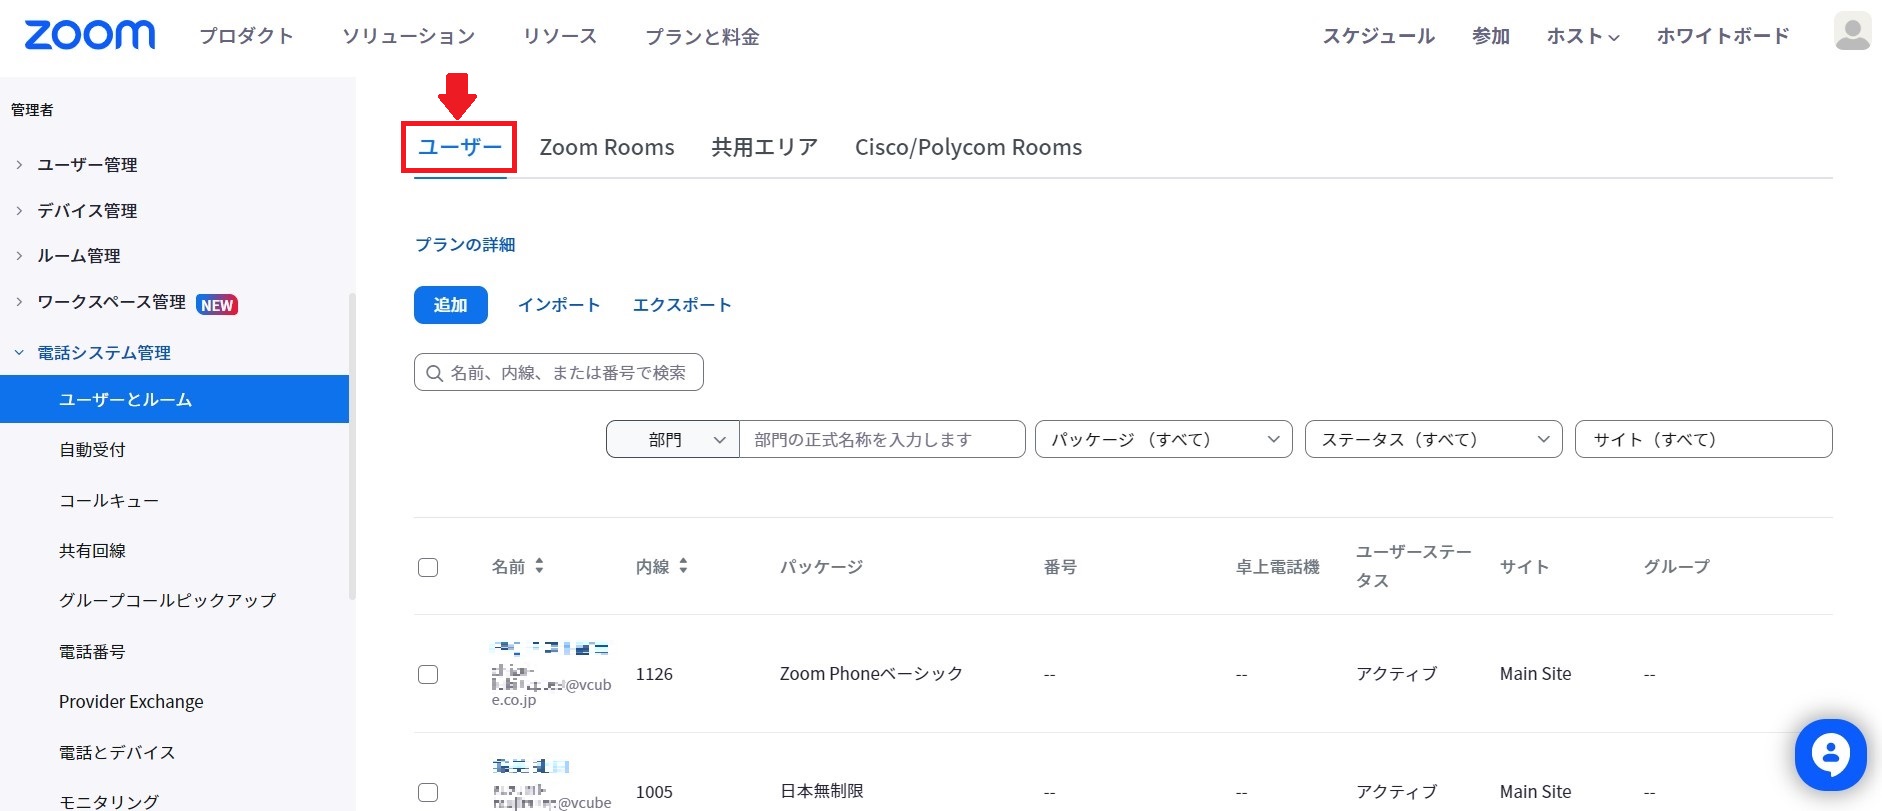The height and width of the screenshot is (811, 1882).
Task: Open the chat assistant bubble icon
Action: coord(1830,755)
